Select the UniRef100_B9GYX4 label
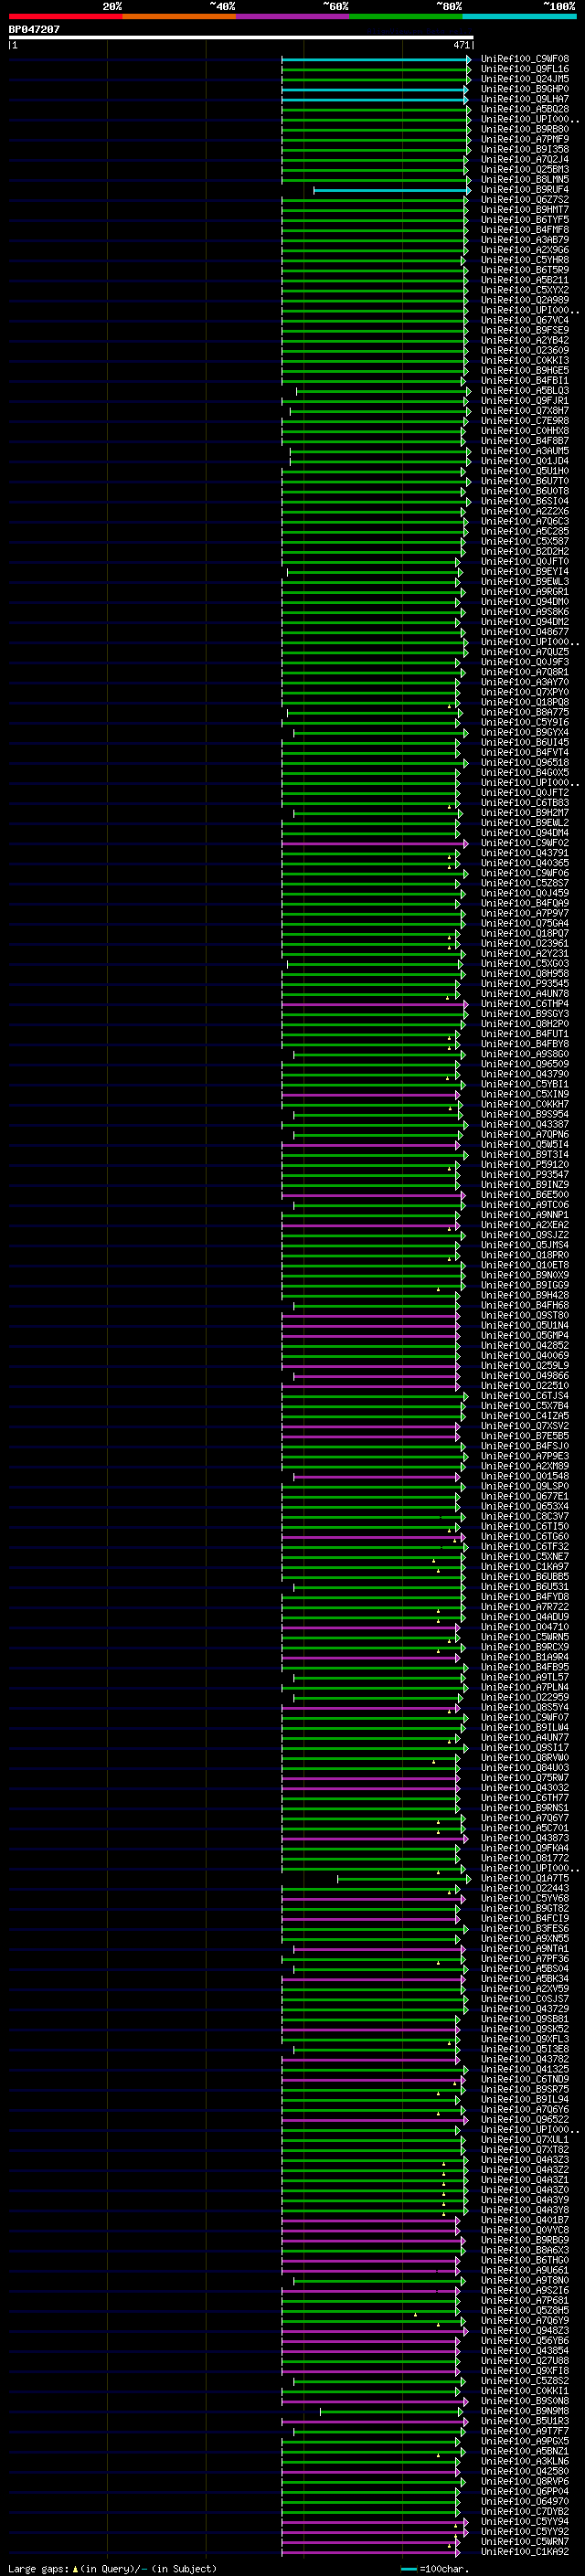Image resolution: width=585 pixels, height=2576 pixels. point(524,733)
